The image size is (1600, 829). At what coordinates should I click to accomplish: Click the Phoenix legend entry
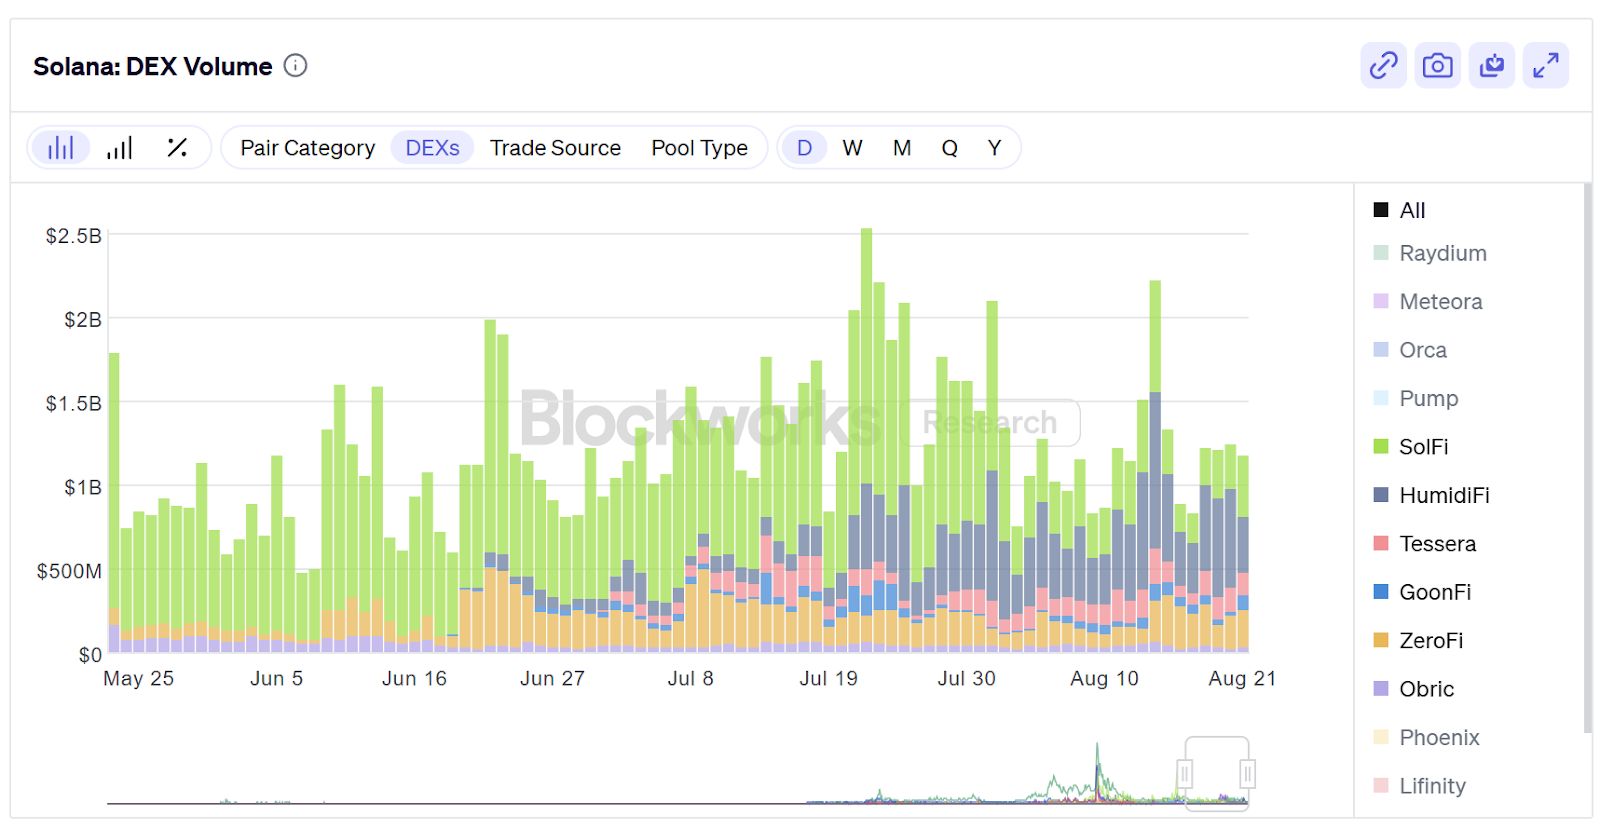[x=1426, y=737]
